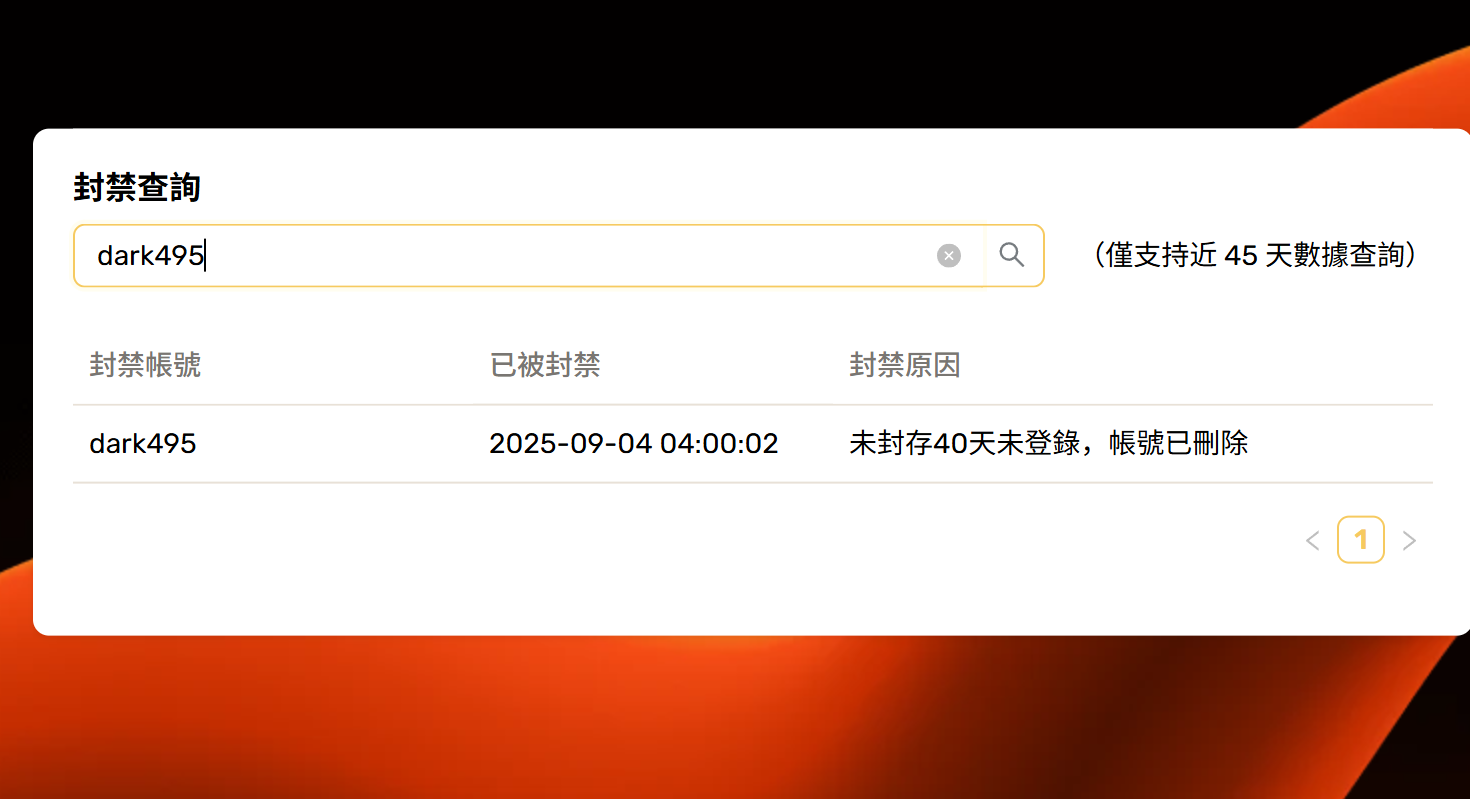The width and height of the screenshot is (1470, 799).
Task: Select the dark495 account entry
Action: pos(142,443)
